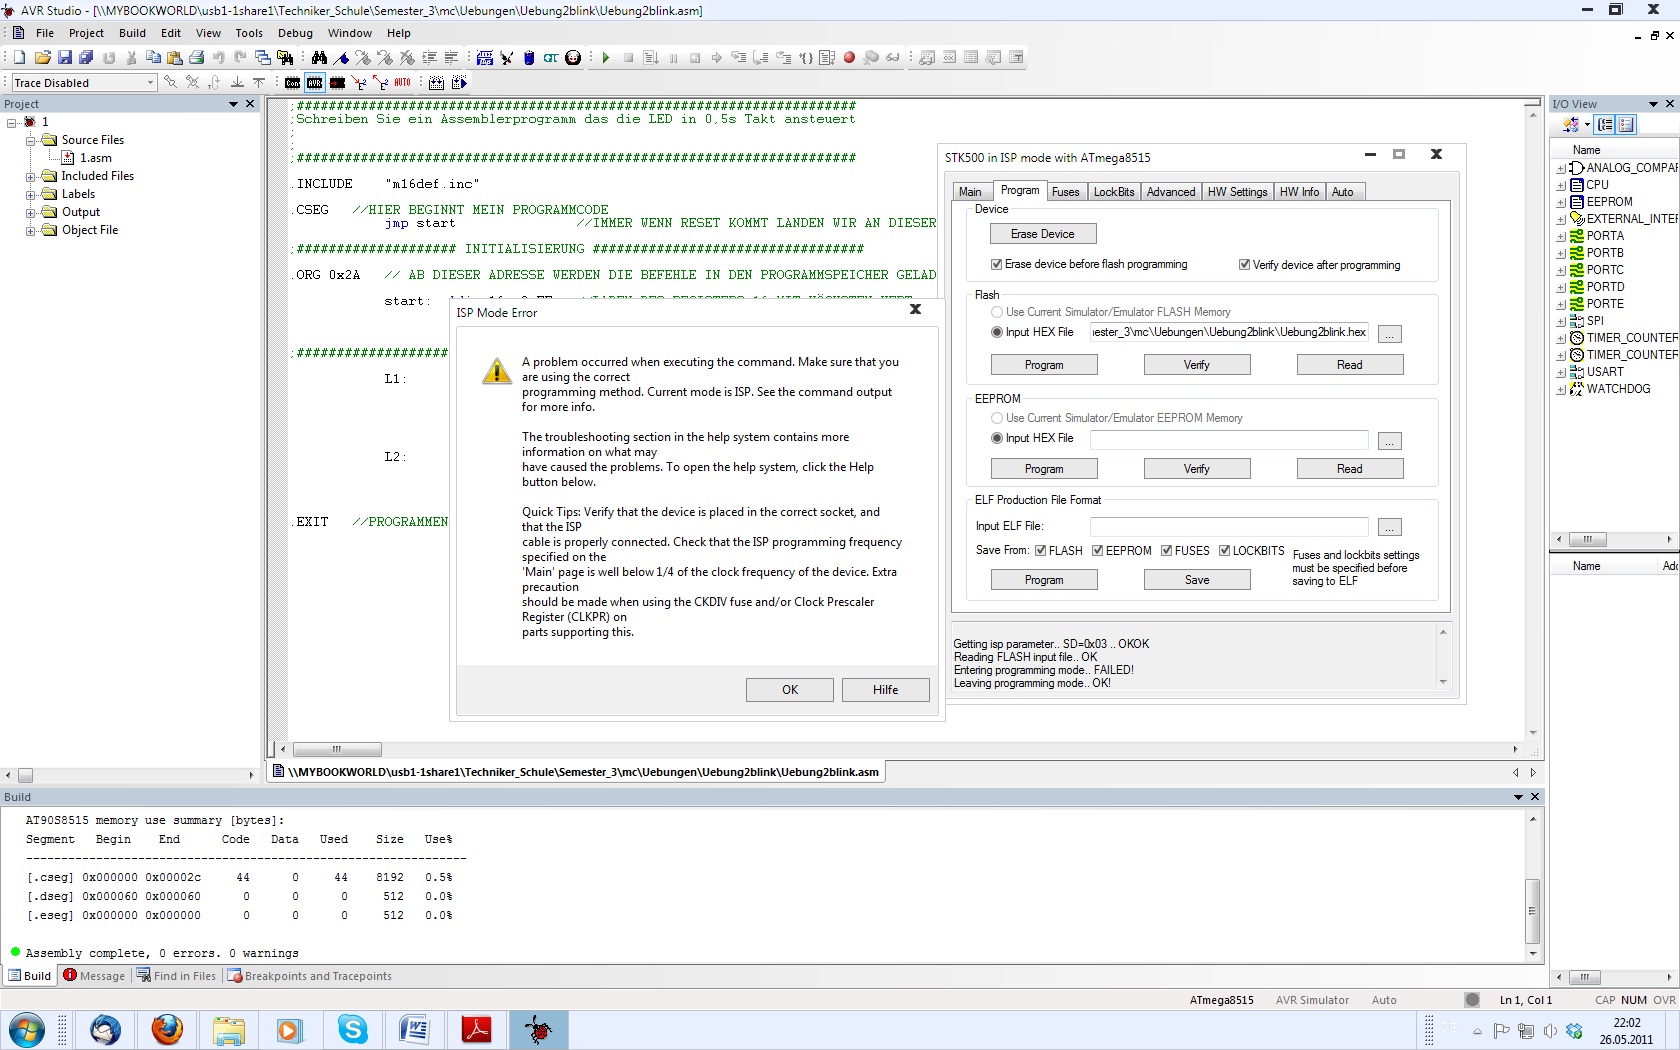This screenshot has height=1050, width=1680.
Task: Open the Debug menu
Action: [295, 33]
